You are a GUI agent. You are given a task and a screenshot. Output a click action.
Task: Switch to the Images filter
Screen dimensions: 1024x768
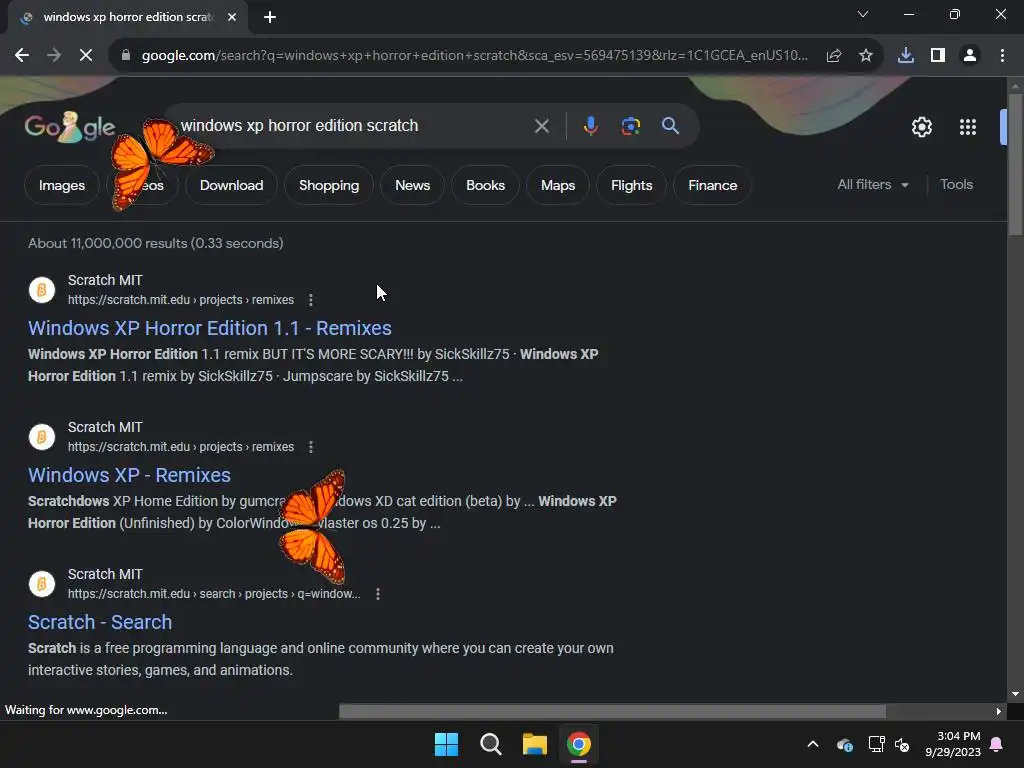click(61, 185)
